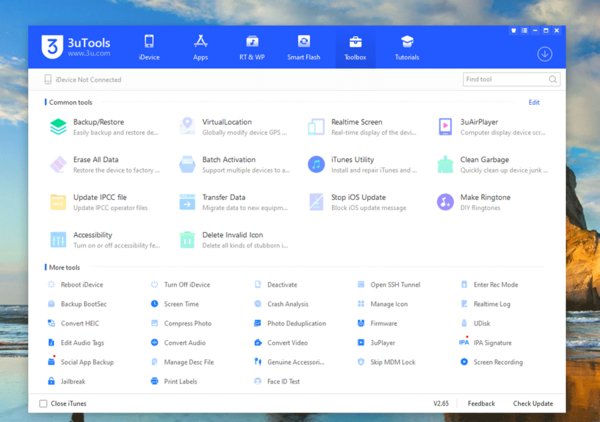Click the download arrow icon in header
Image resolution: width=600 pixels, height=422 pixels.
(x=545, y=54)
